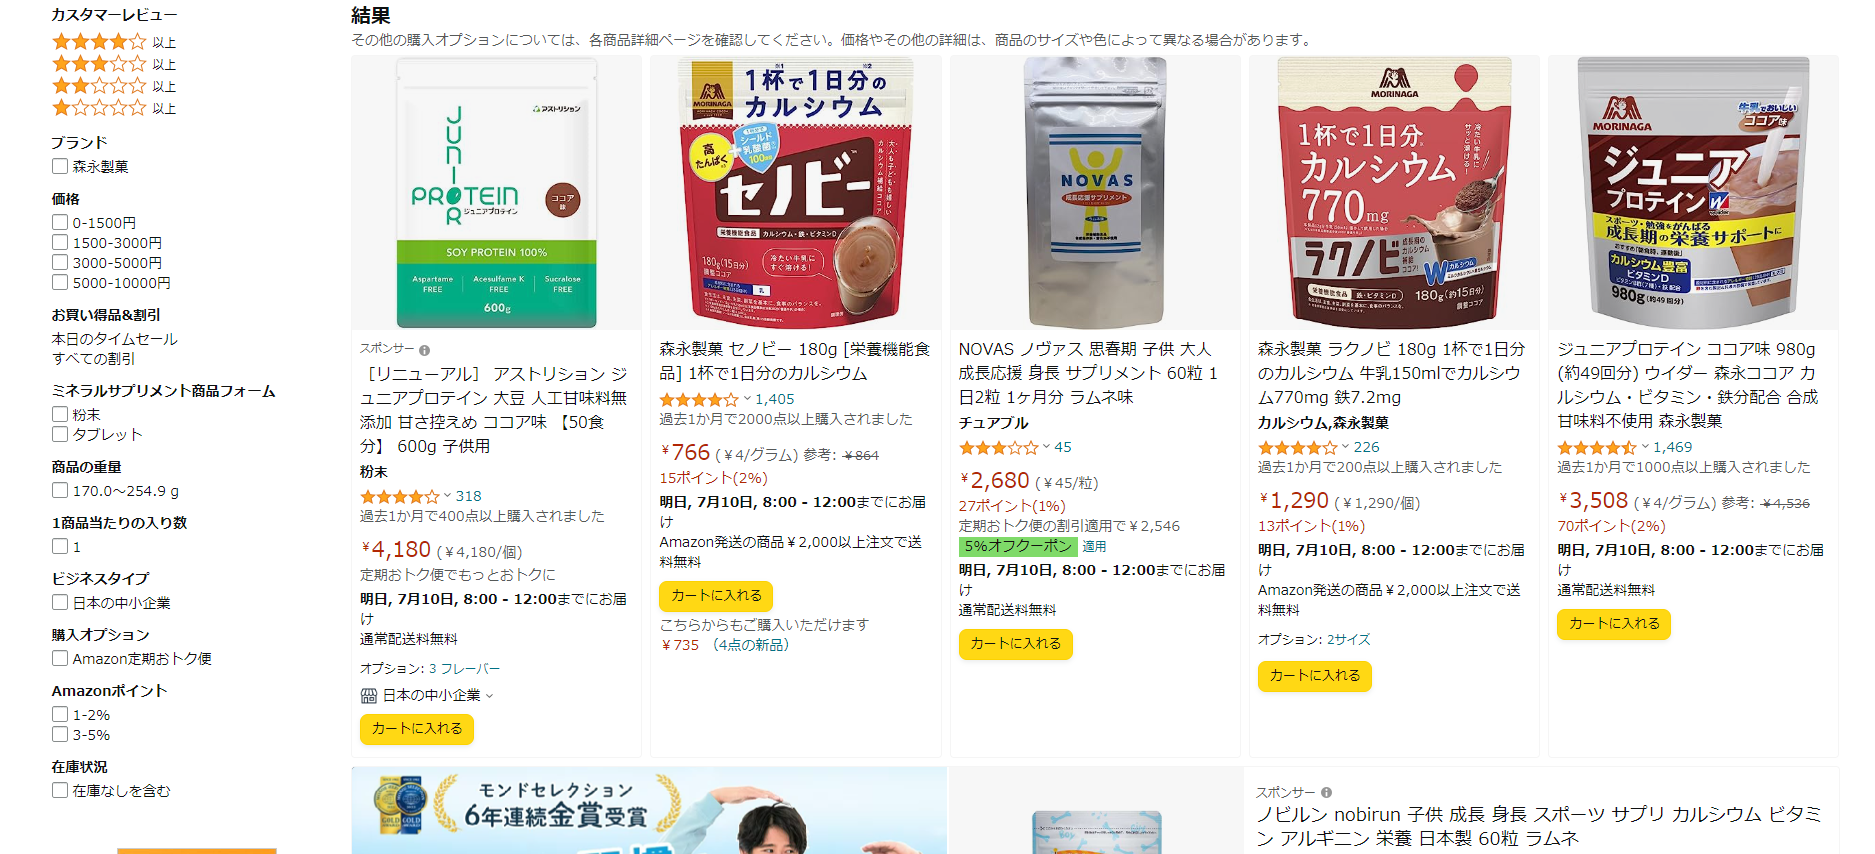Open star rating of セノビー 180g product
This screenshot has width=1875, height=854.
coord(698,399)
